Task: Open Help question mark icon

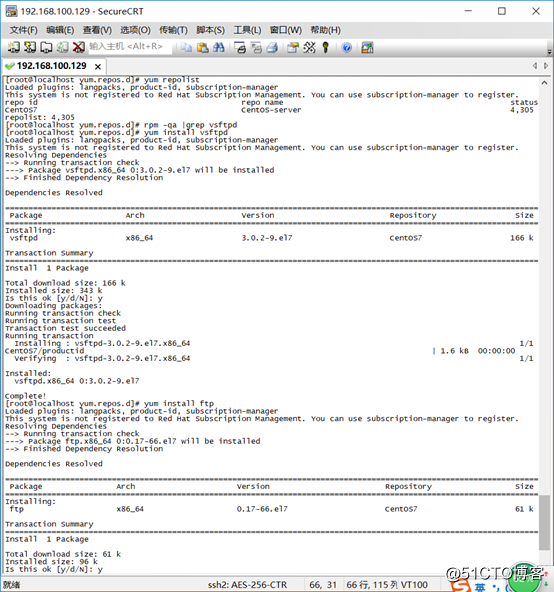Action: (346, 47)
